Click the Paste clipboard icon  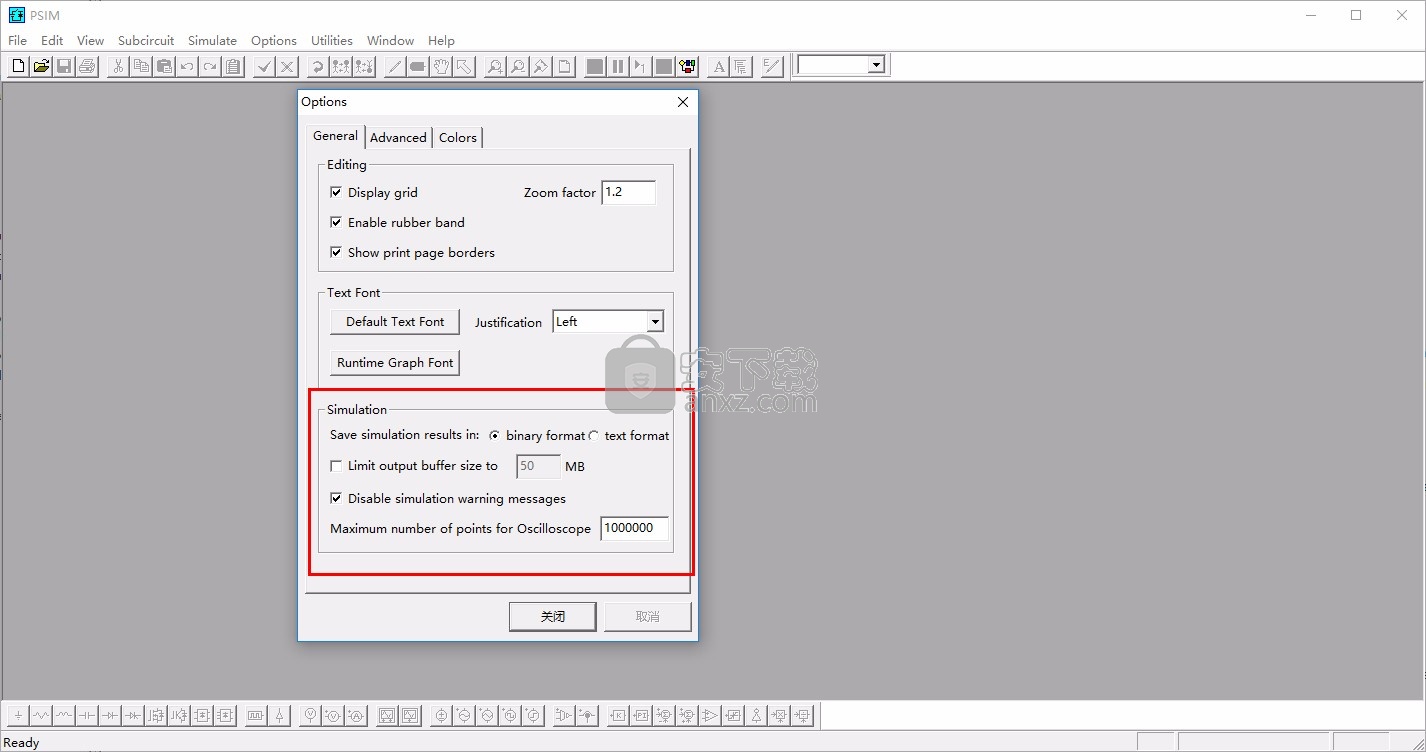pos(164,66)
